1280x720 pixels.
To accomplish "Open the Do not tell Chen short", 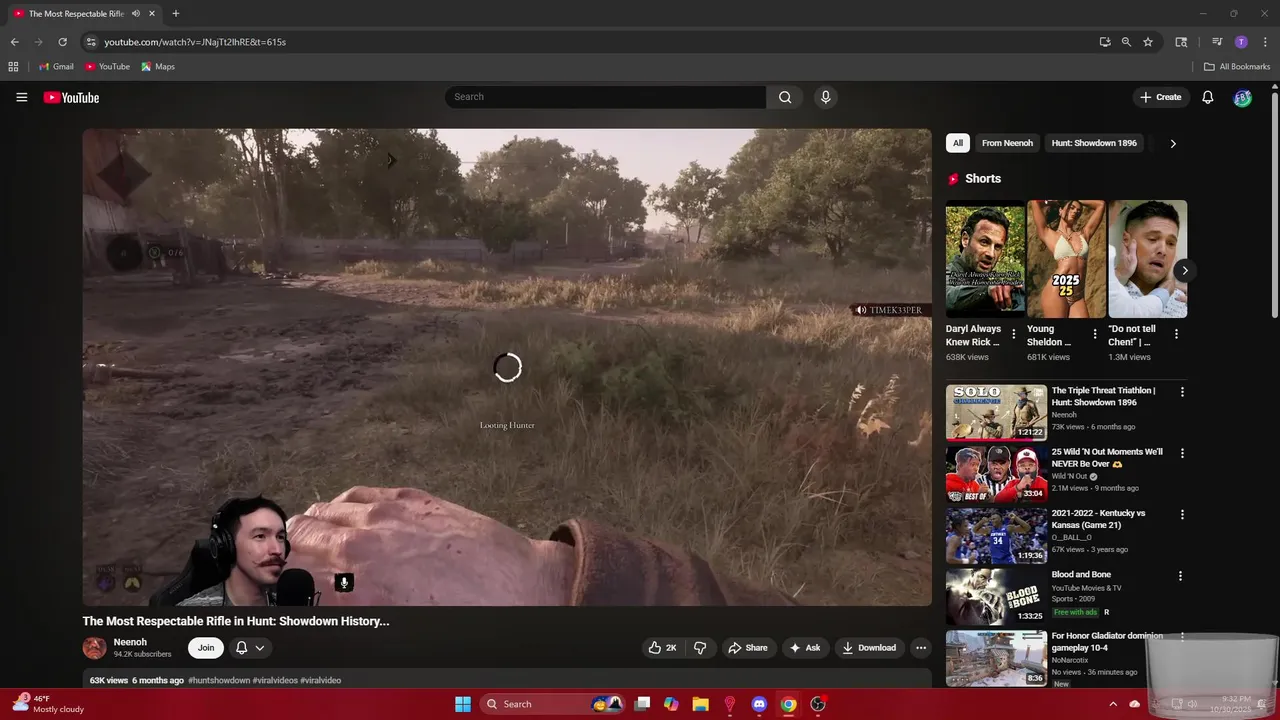I will click(x=1147, y=259).
